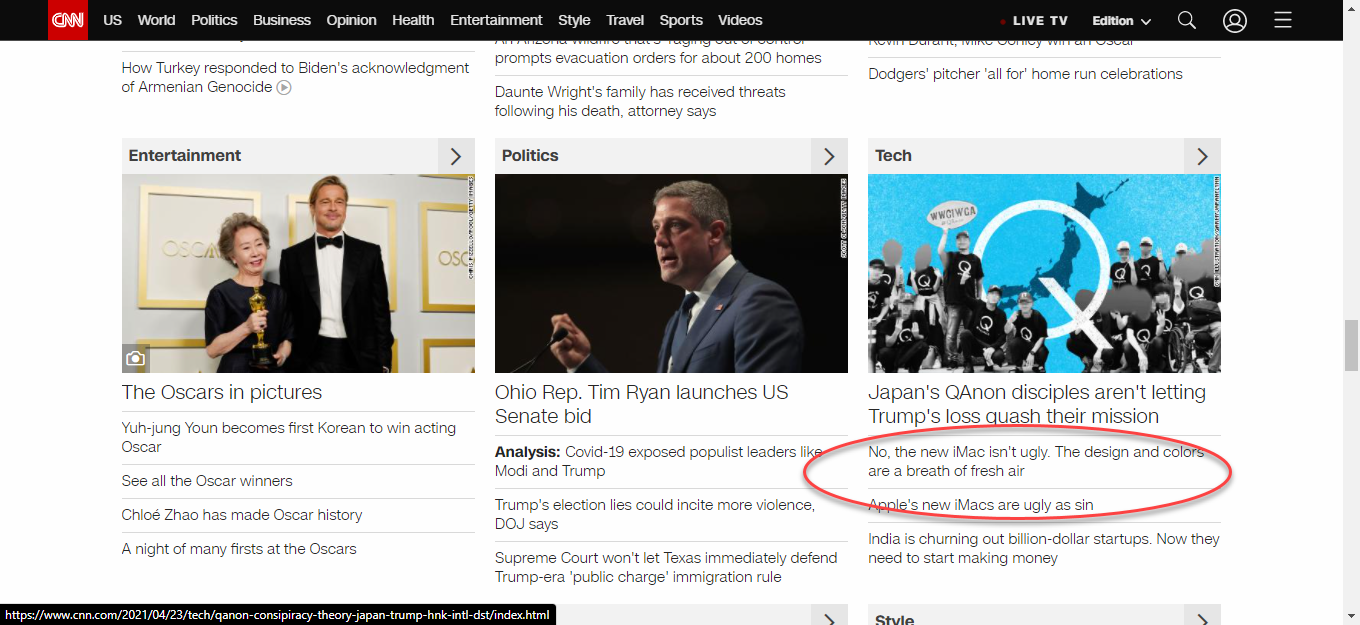1360x625 pixels.
Task: Open the user account profile icon
Action: 1235,20
